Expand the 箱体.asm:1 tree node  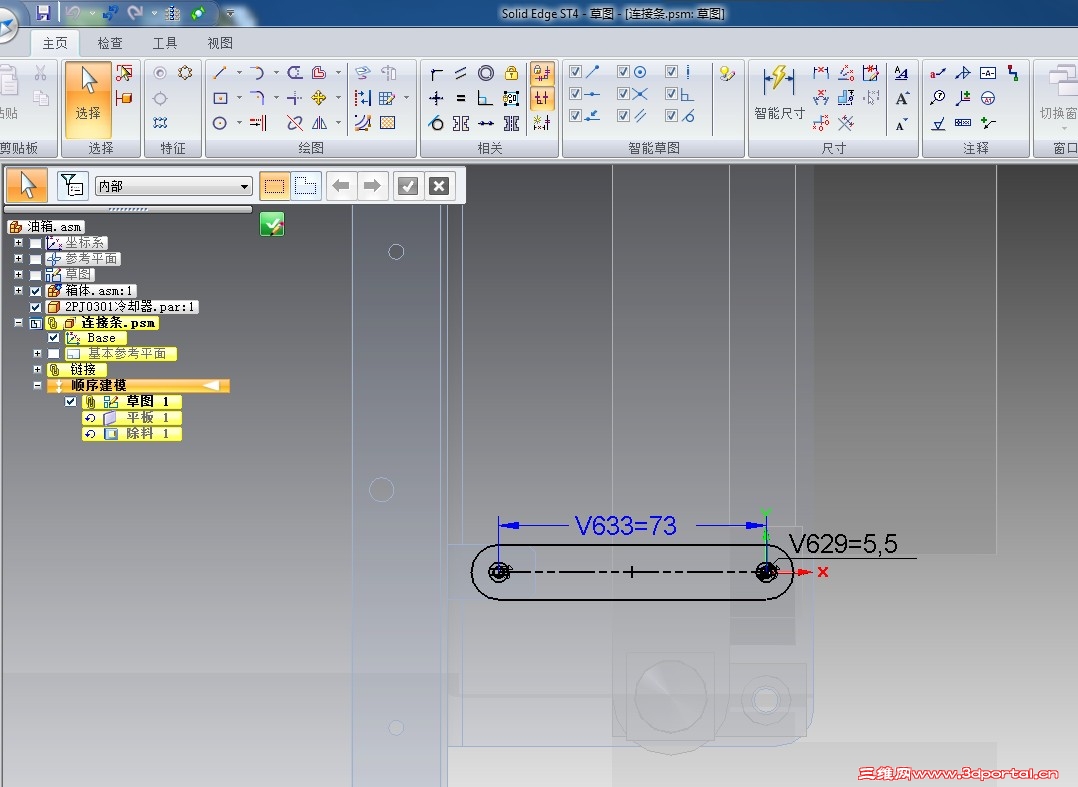pyautogui.click(x=19, y=291)
